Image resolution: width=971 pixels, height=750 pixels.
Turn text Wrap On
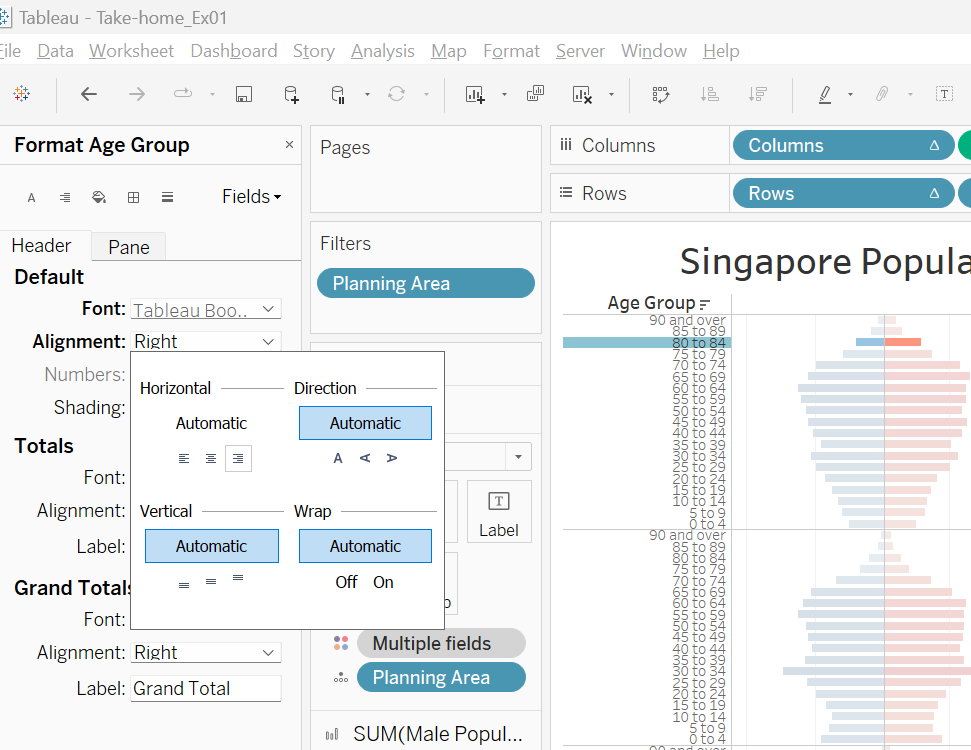[x=383, y=582]
